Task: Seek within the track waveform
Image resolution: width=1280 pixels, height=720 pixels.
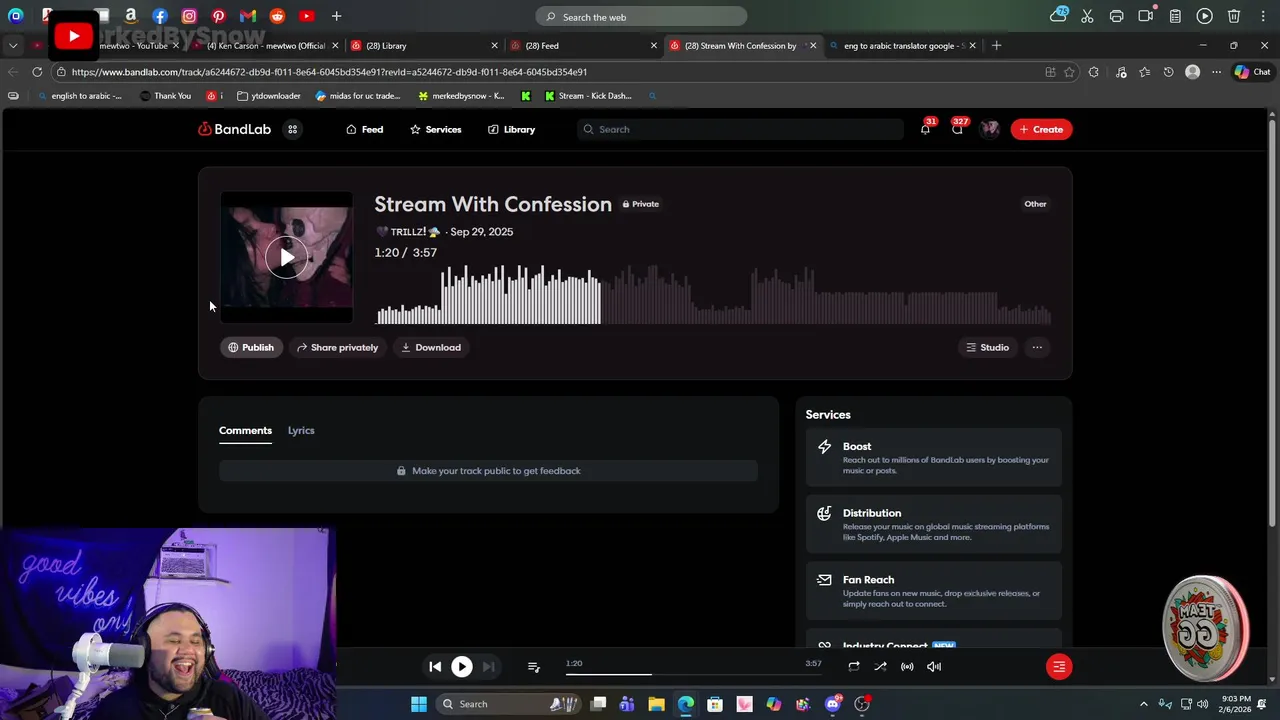Action: (x=713, y=294)
